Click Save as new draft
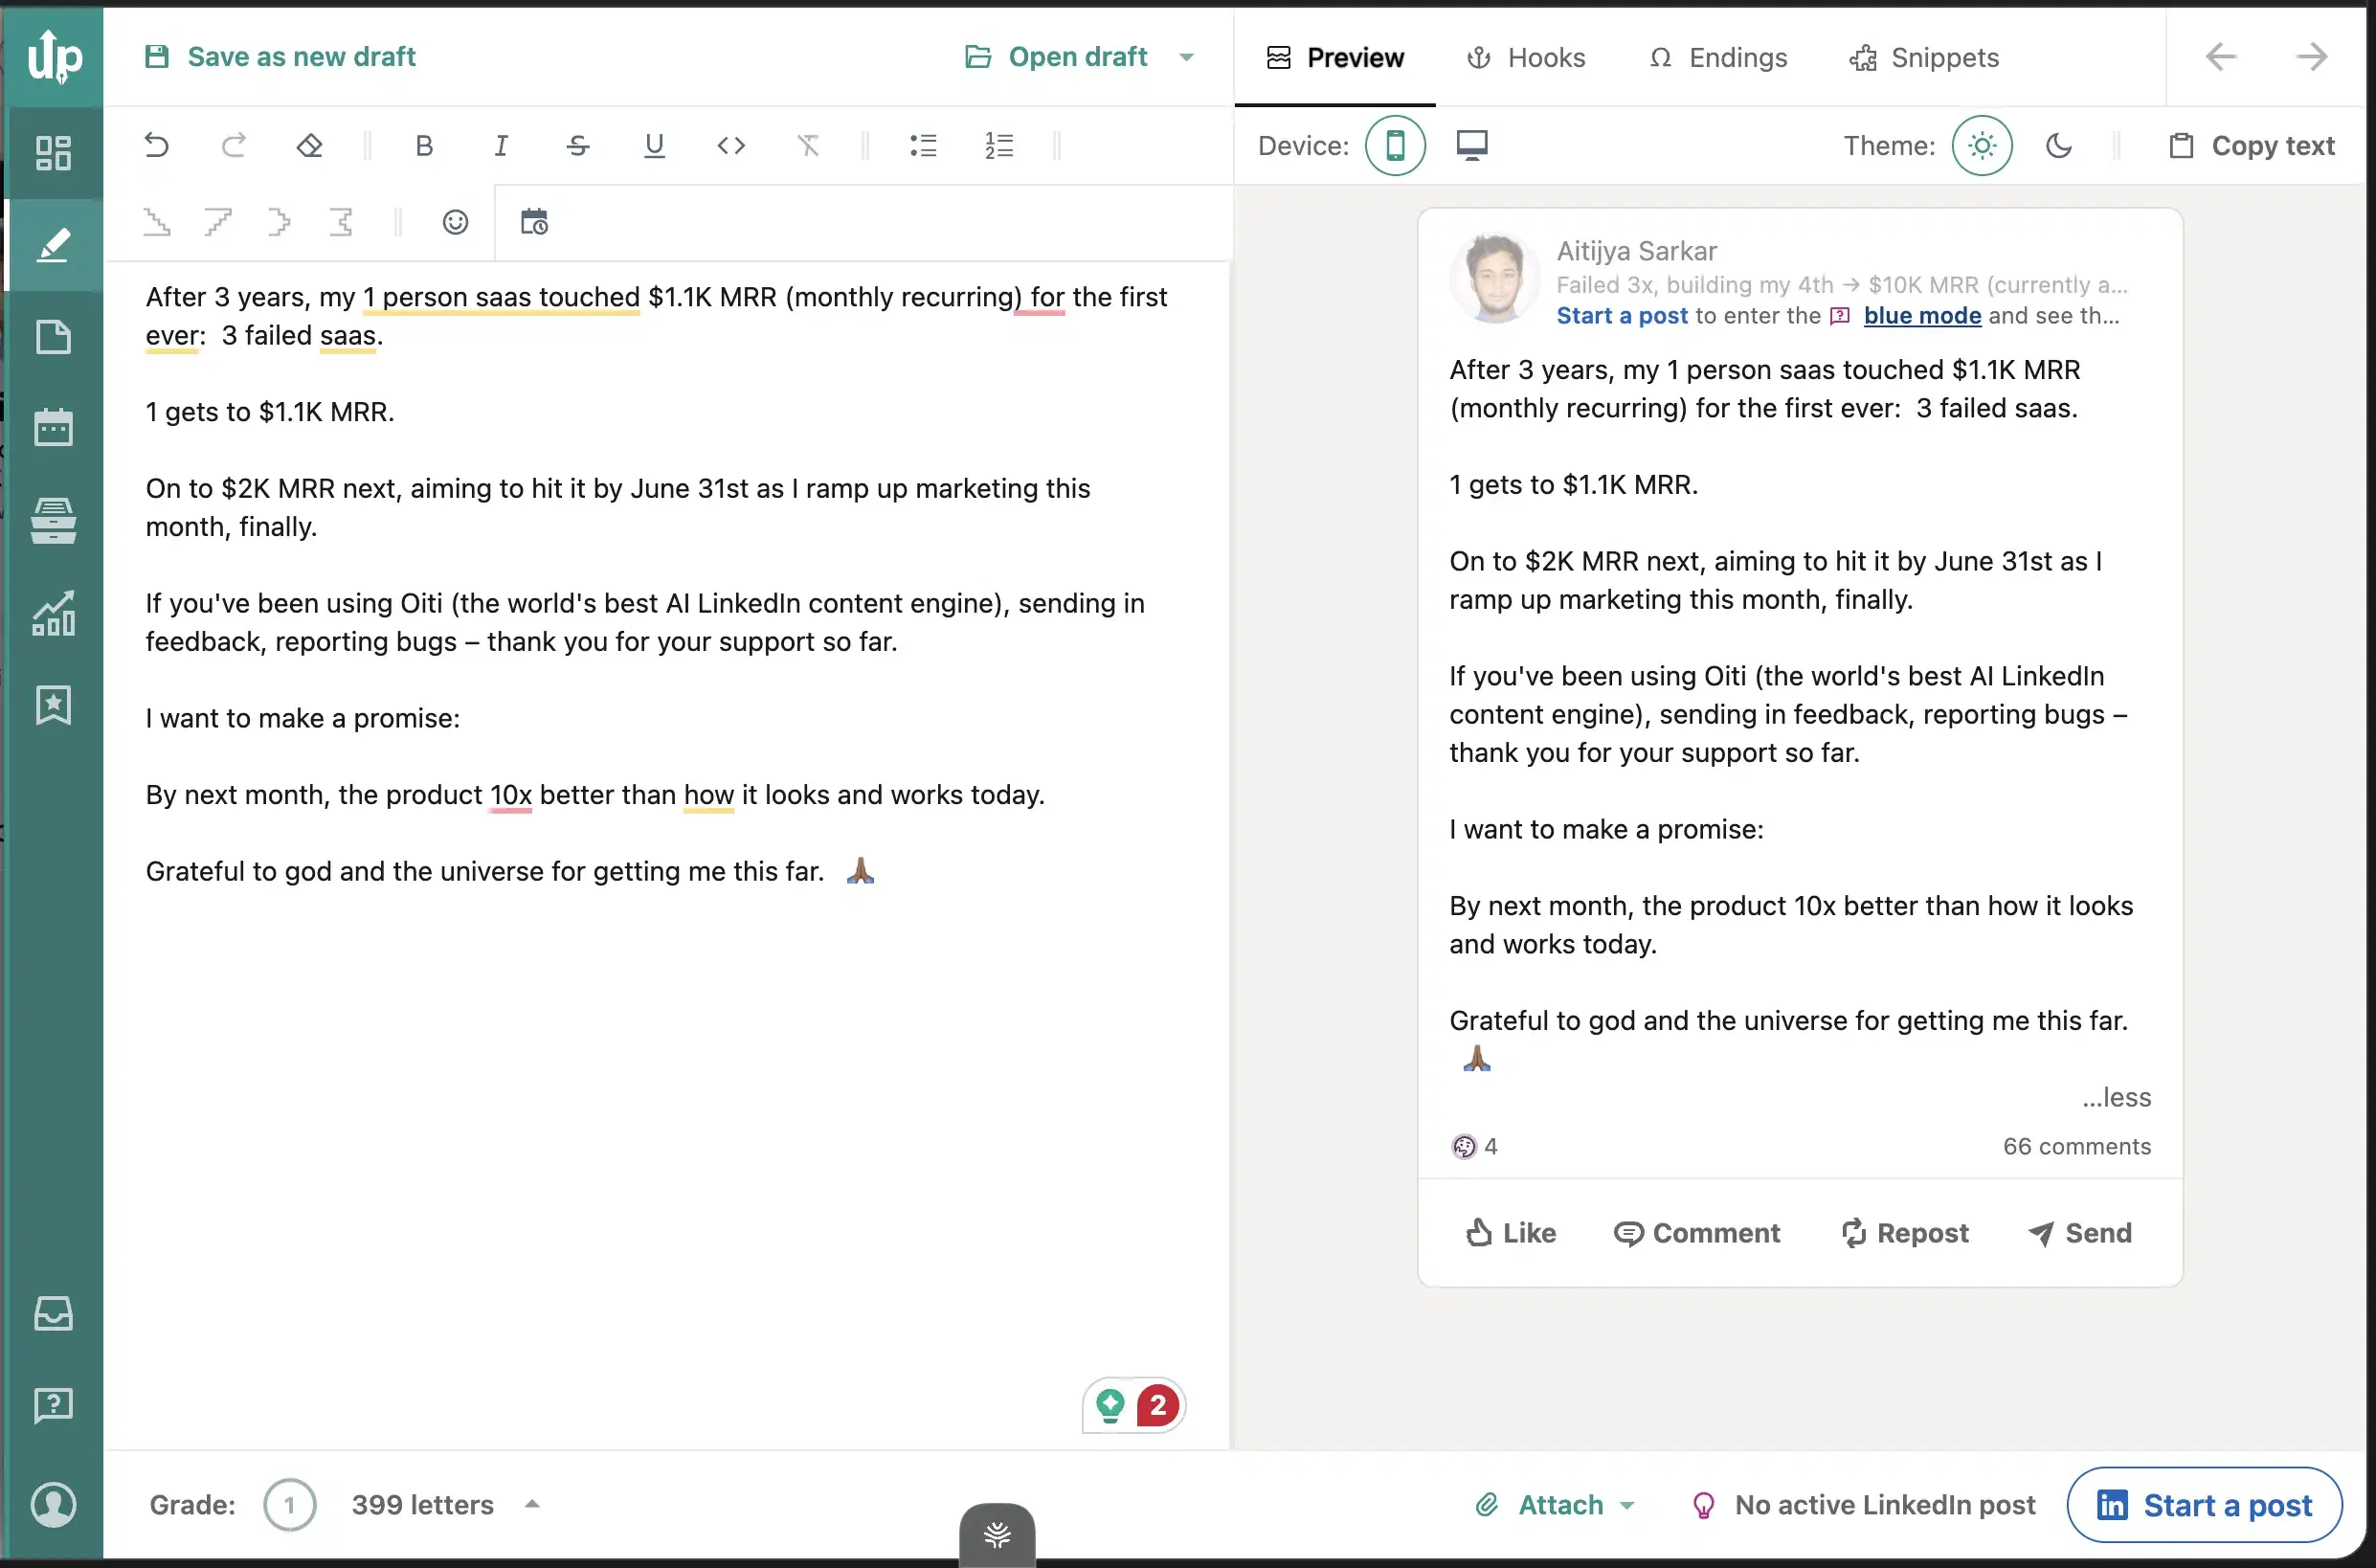The height and width of the screenshot is (1568, 2376). pos(280,57)
